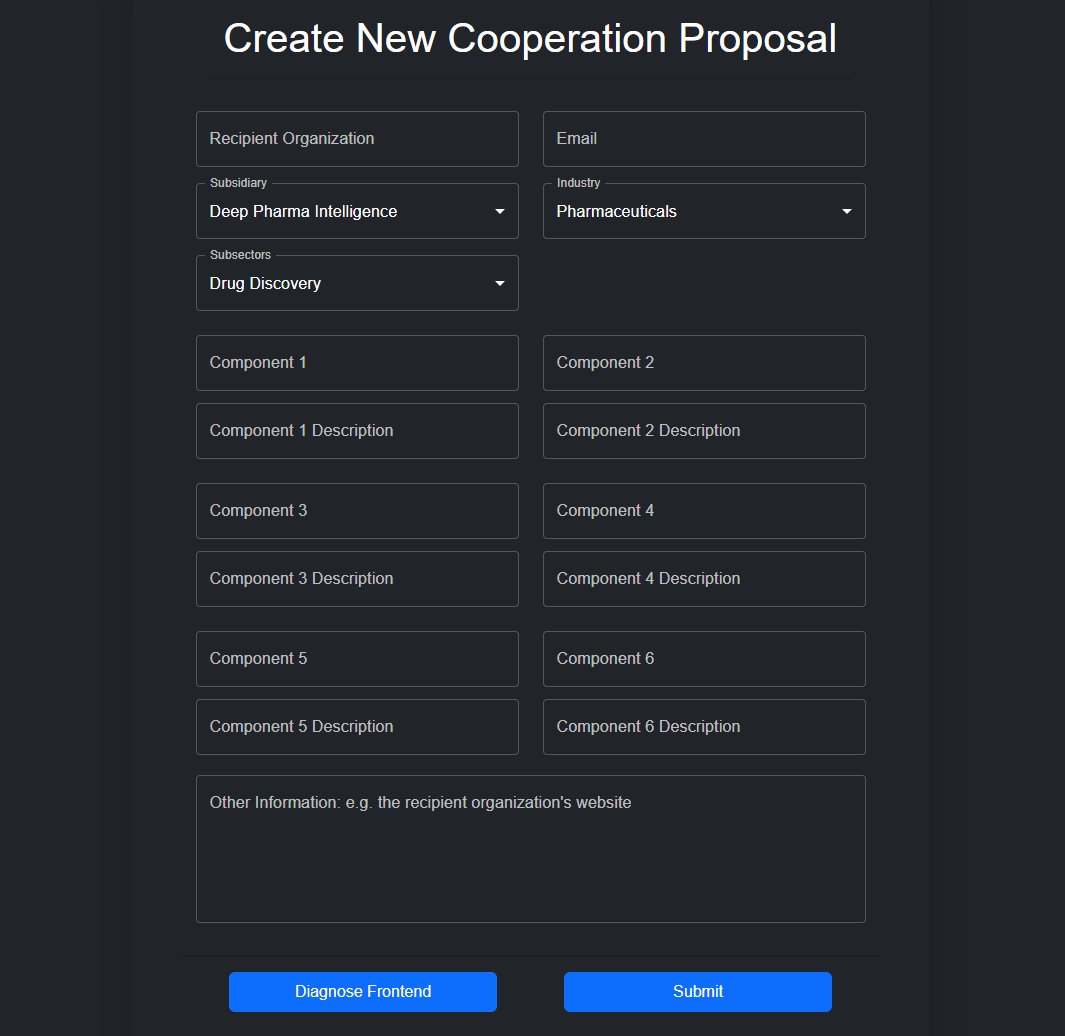Select the Component 6 field
Screen dimensions: 1065x1036
[703, 659]
